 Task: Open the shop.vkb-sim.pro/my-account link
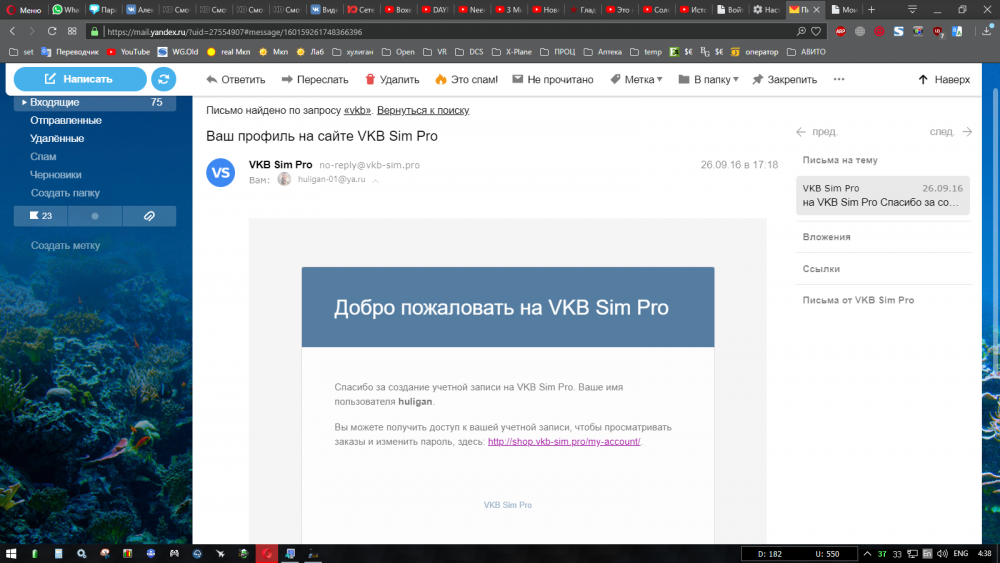(x=564, y=442)
